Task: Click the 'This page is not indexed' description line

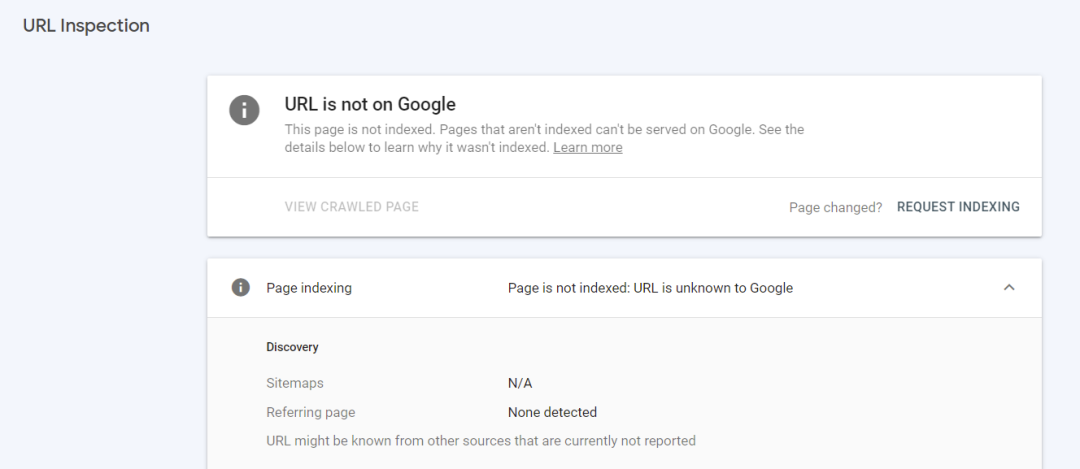Action: click(544, 130)
